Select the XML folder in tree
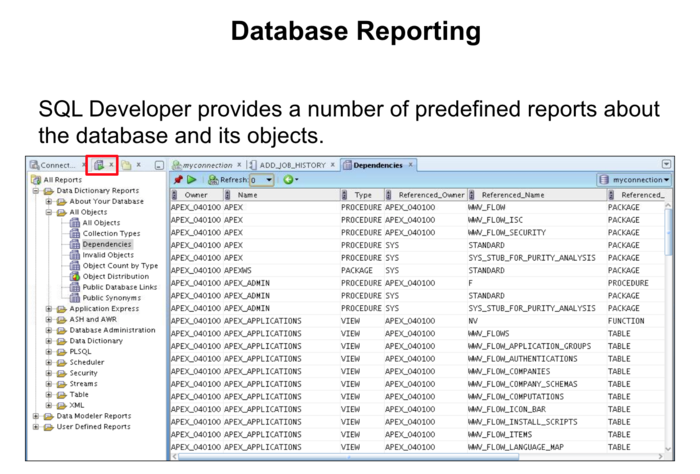 coord(77,405)
